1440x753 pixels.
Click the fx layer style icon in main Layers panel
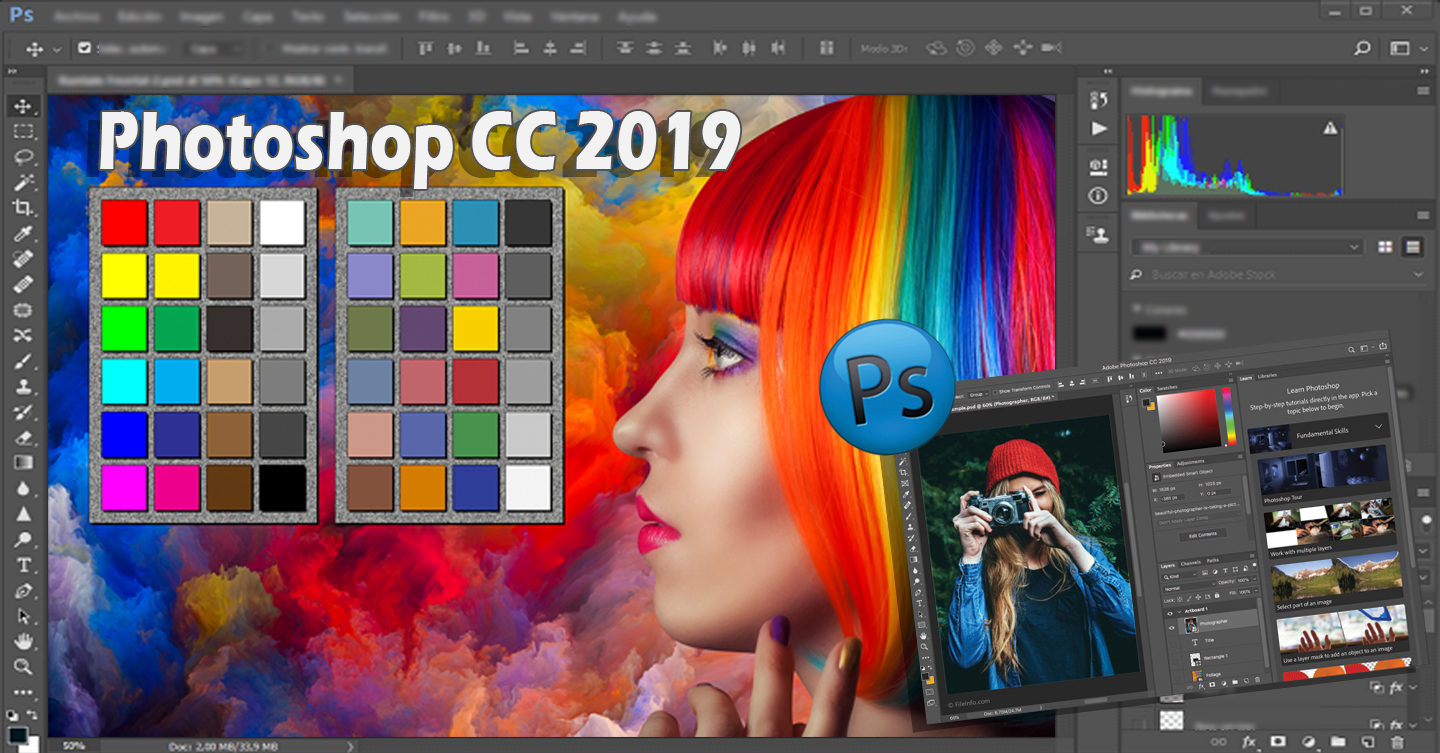pos(1248,742)
